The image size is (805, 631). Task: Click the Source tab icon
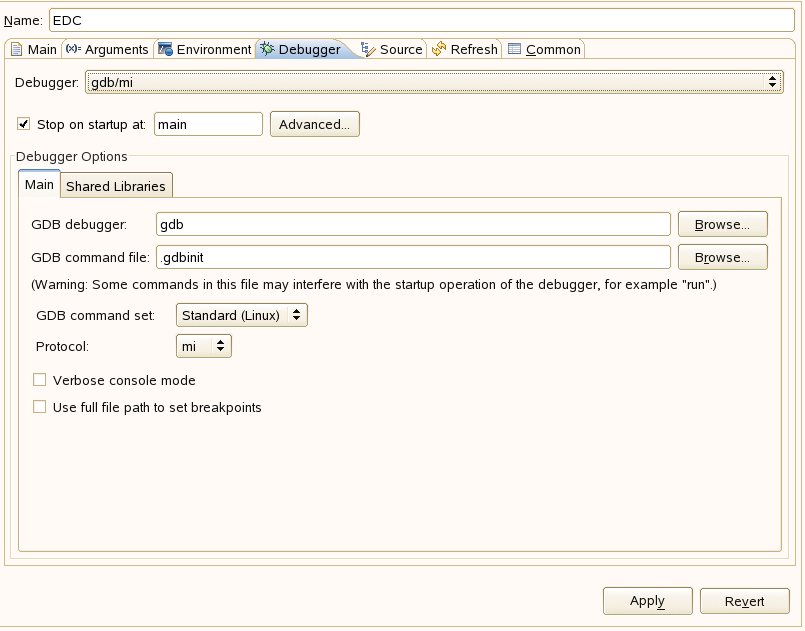click(368, 49)
